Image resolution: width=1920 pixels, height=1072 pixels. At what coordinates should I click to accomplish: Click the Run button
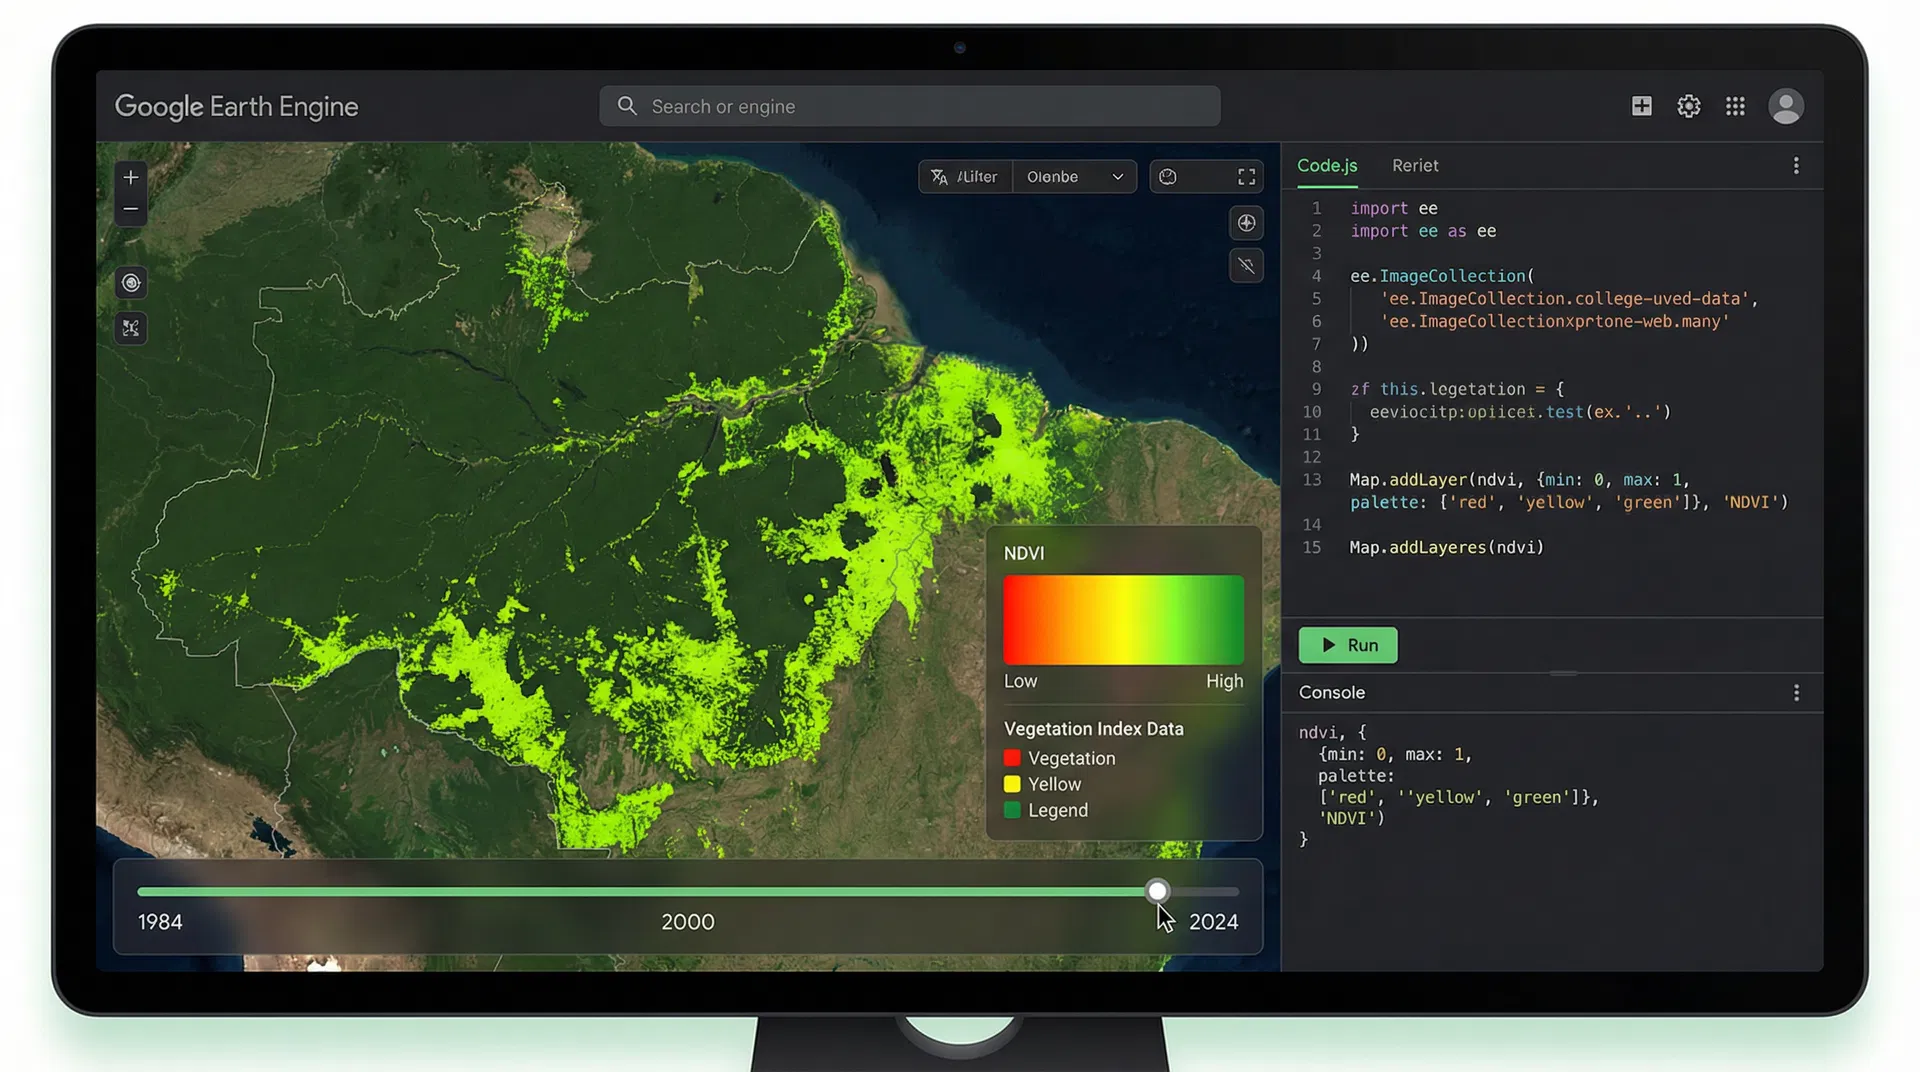click(x=1347, y=645)
